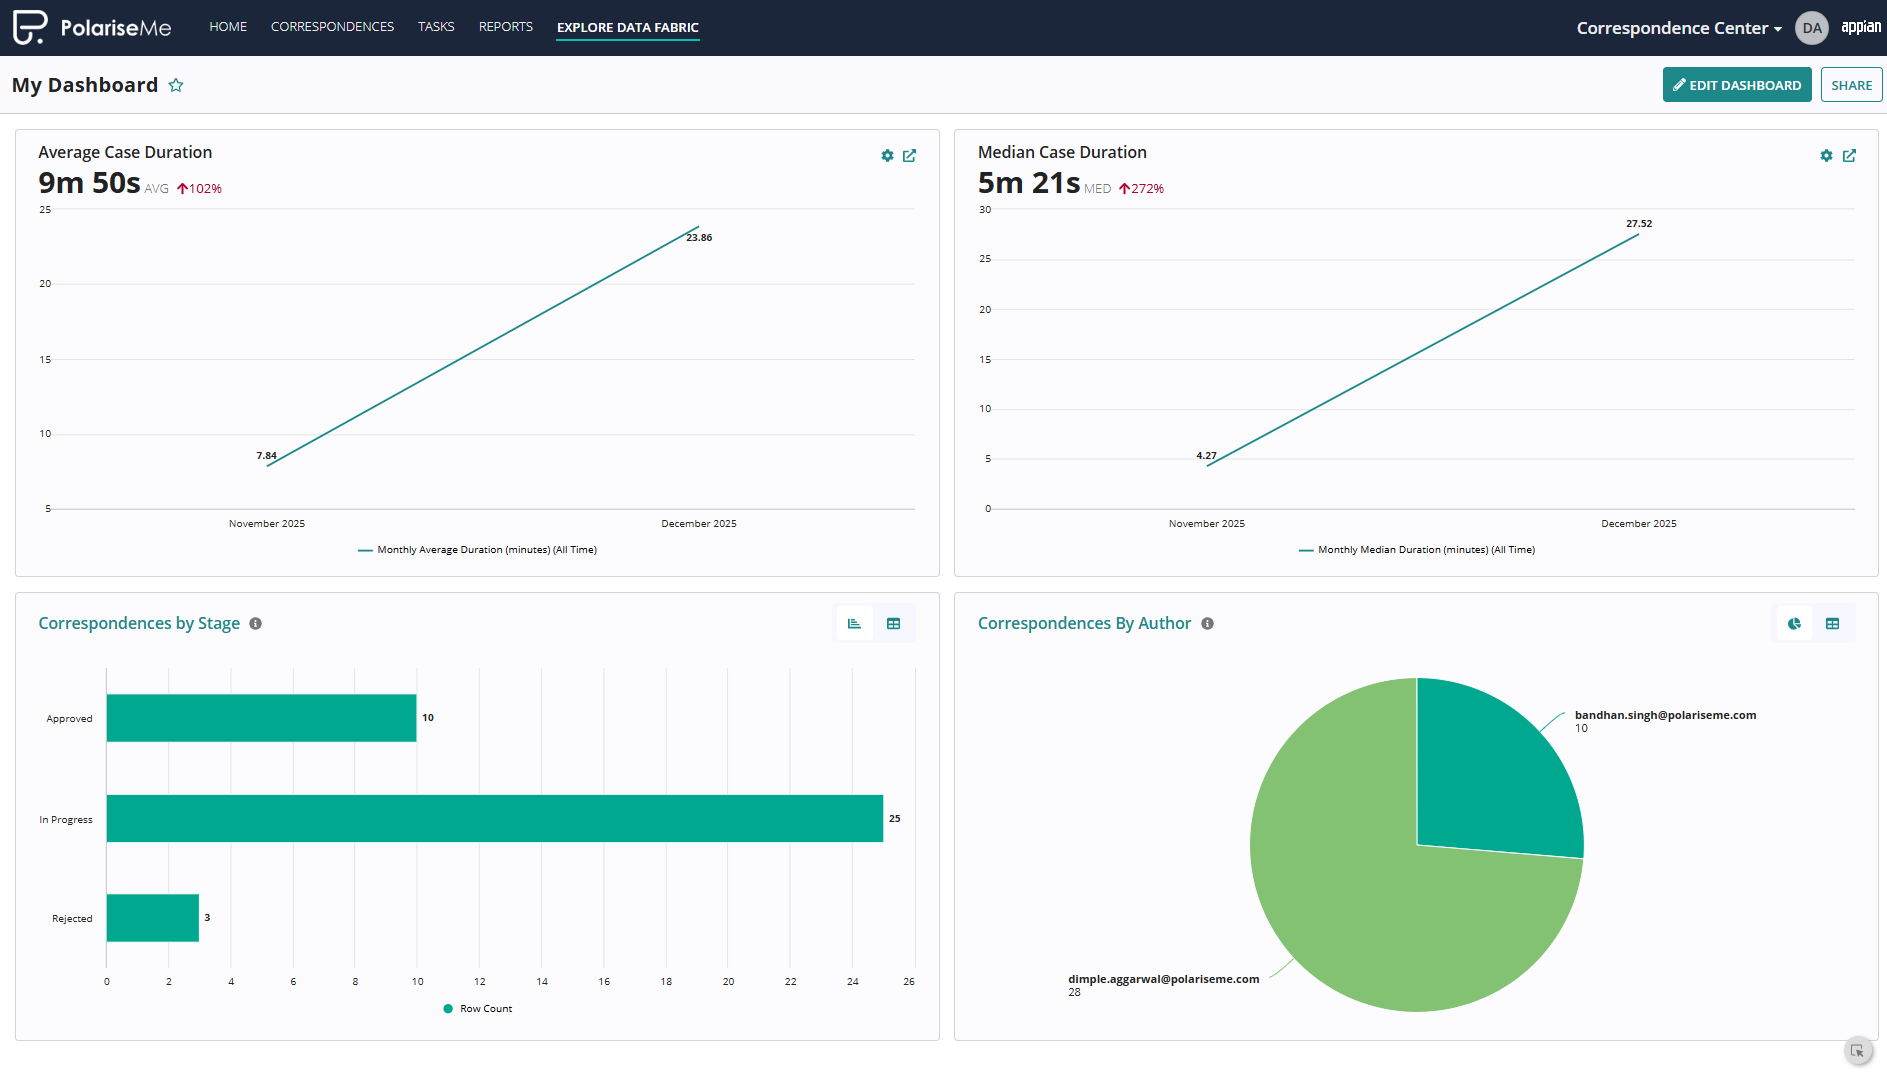1887x1080 pixels.
Task: Switch Correspondences by Stage to table view
Action: click(x=894, y=624)
